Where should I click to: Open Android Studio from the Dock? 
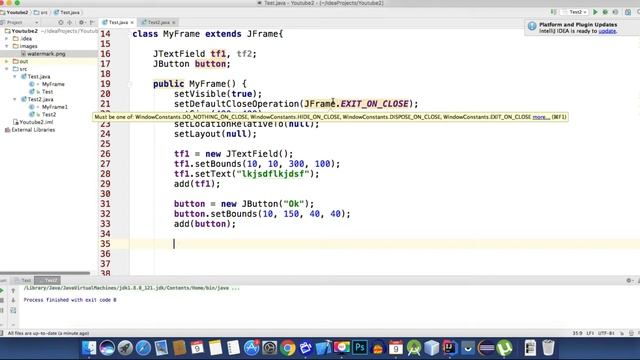pos(413,348)
